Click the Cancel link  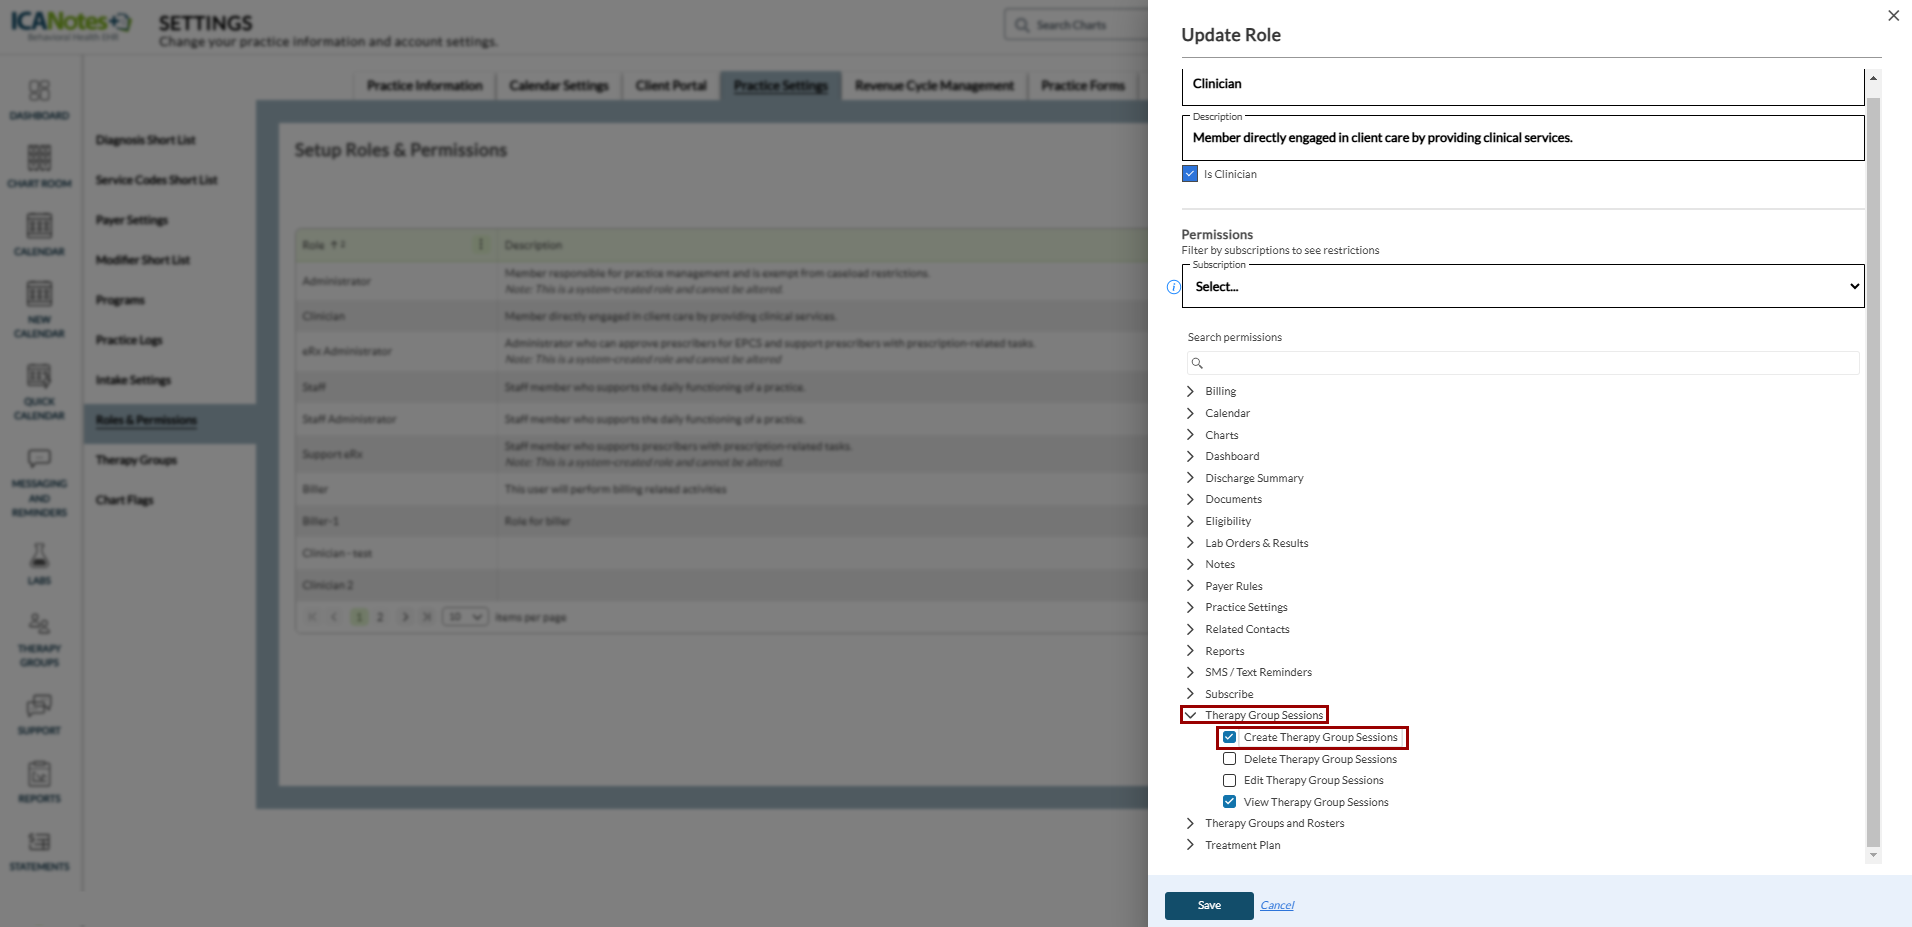tap(1277, 905)
